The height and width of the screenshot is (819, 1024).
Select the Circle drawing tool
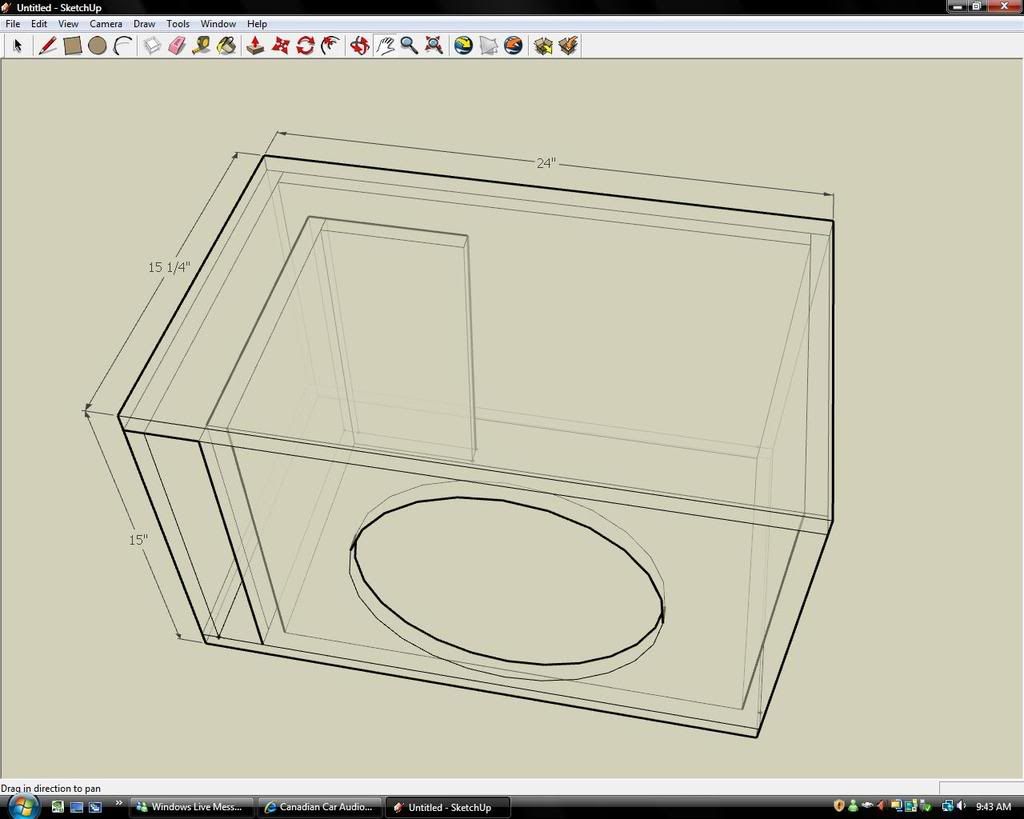[x=97, y=45]
